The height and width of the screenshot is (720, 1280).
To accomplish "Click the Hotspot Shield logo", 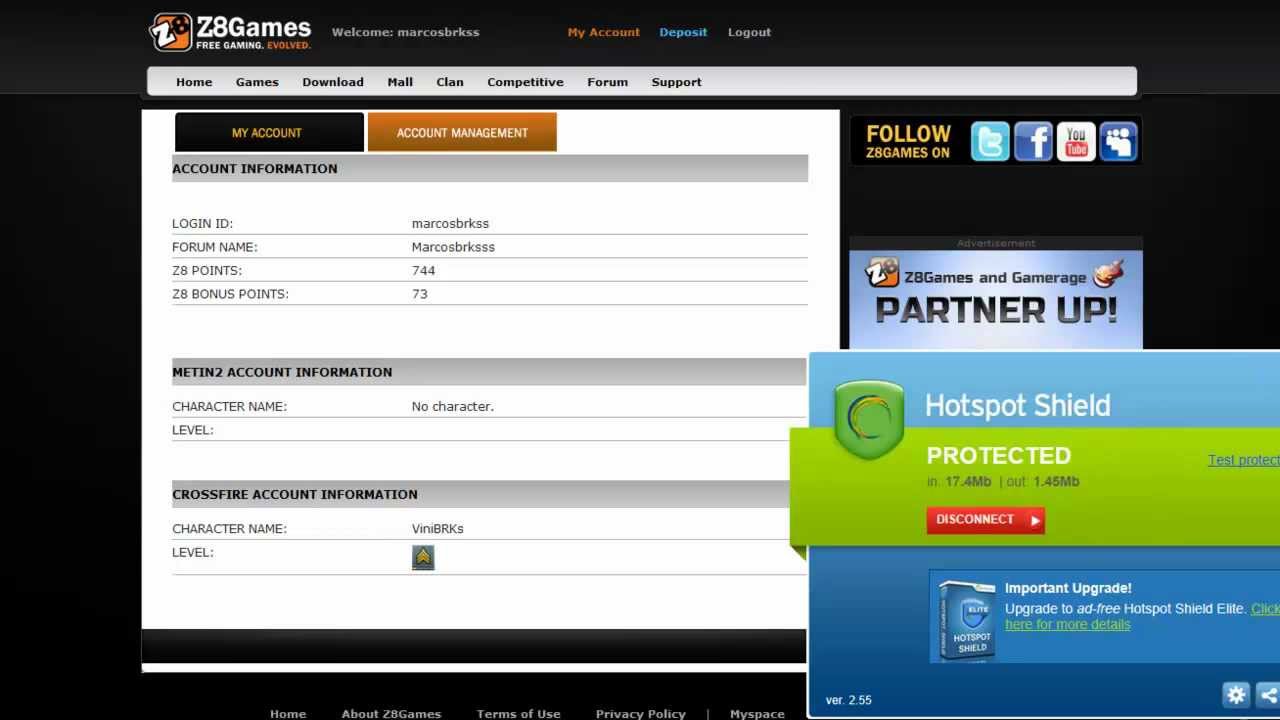I will [x=868, y=420].
